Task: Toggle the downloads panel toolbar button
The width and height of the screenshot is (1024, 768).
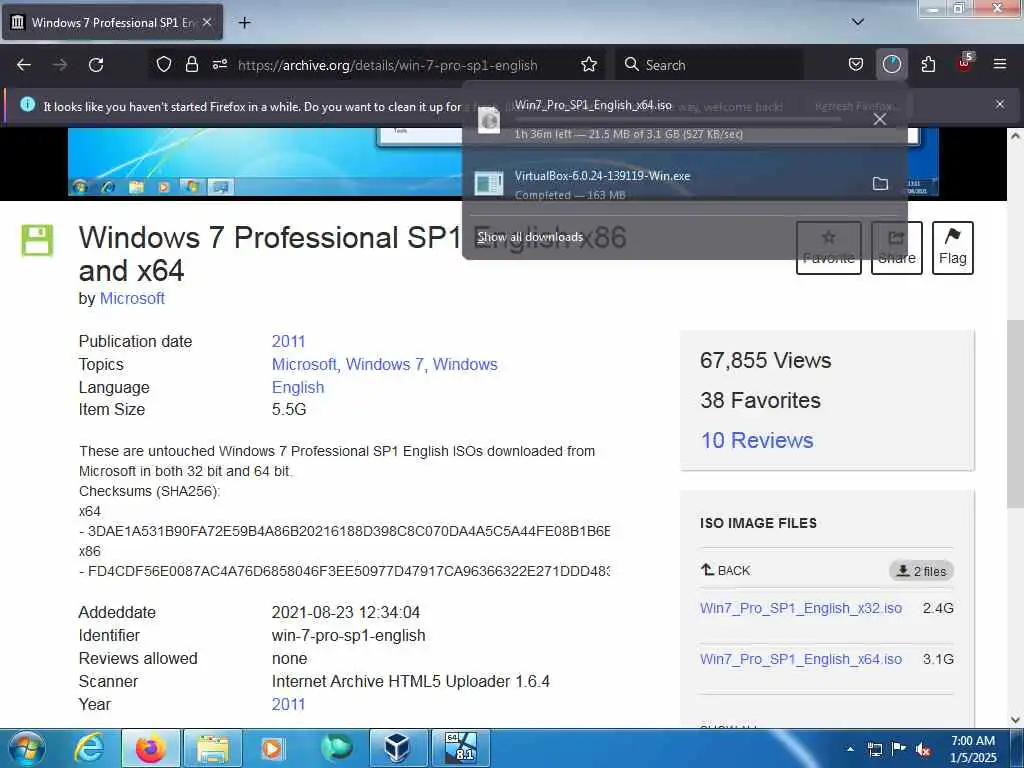Action: 891,65
